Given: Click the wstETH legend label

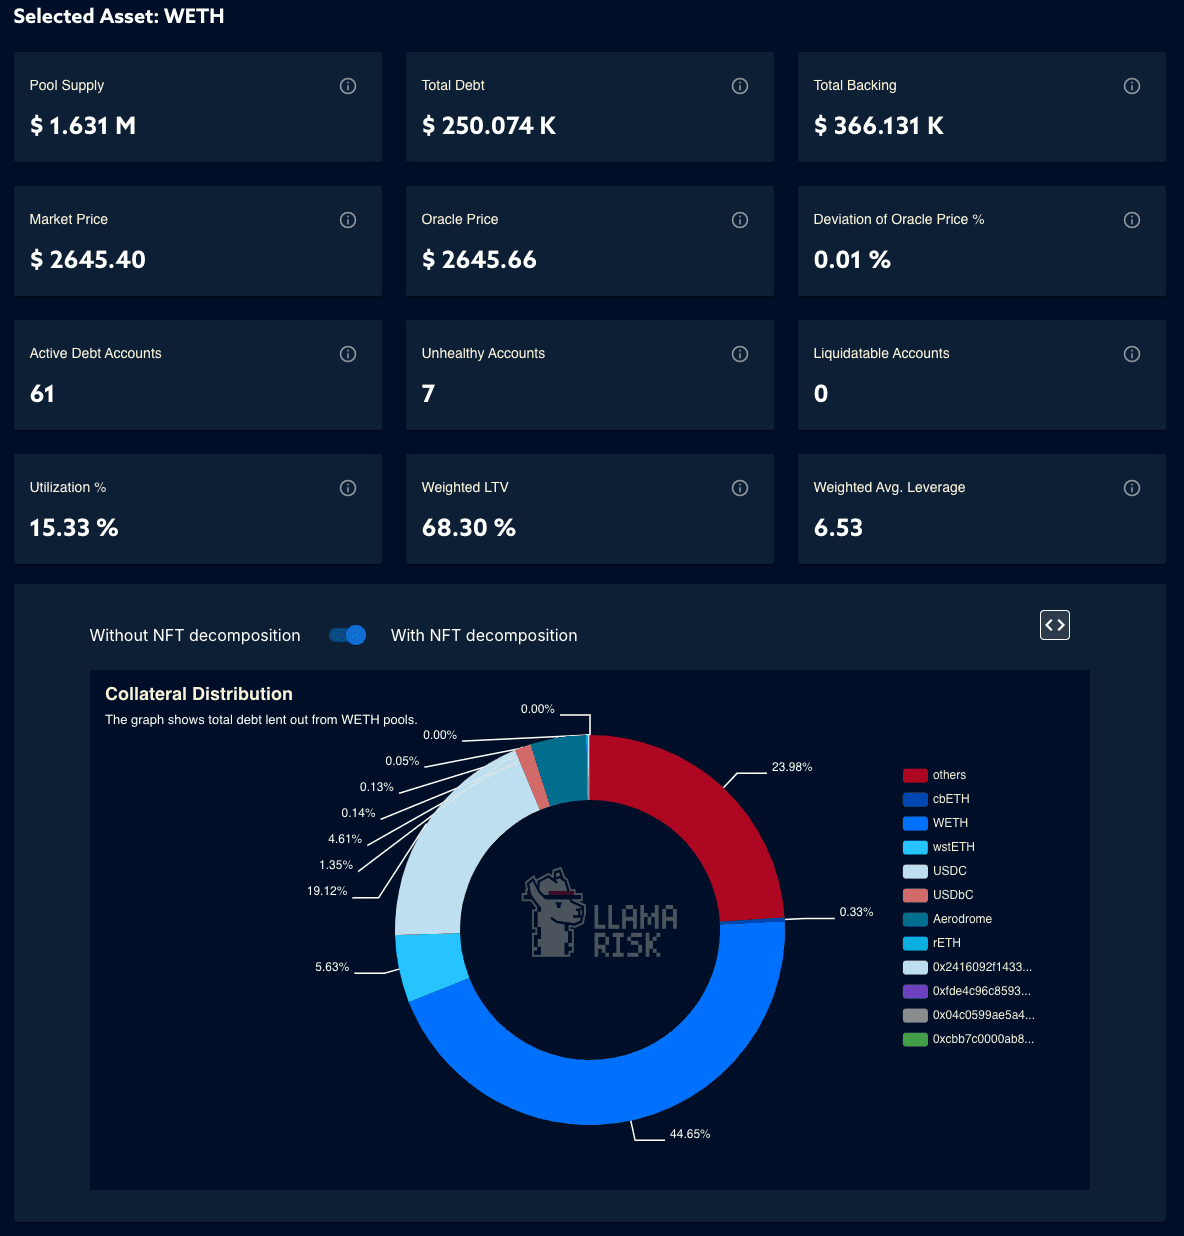Looking at the screenshot, I should (x=953, y=847).
